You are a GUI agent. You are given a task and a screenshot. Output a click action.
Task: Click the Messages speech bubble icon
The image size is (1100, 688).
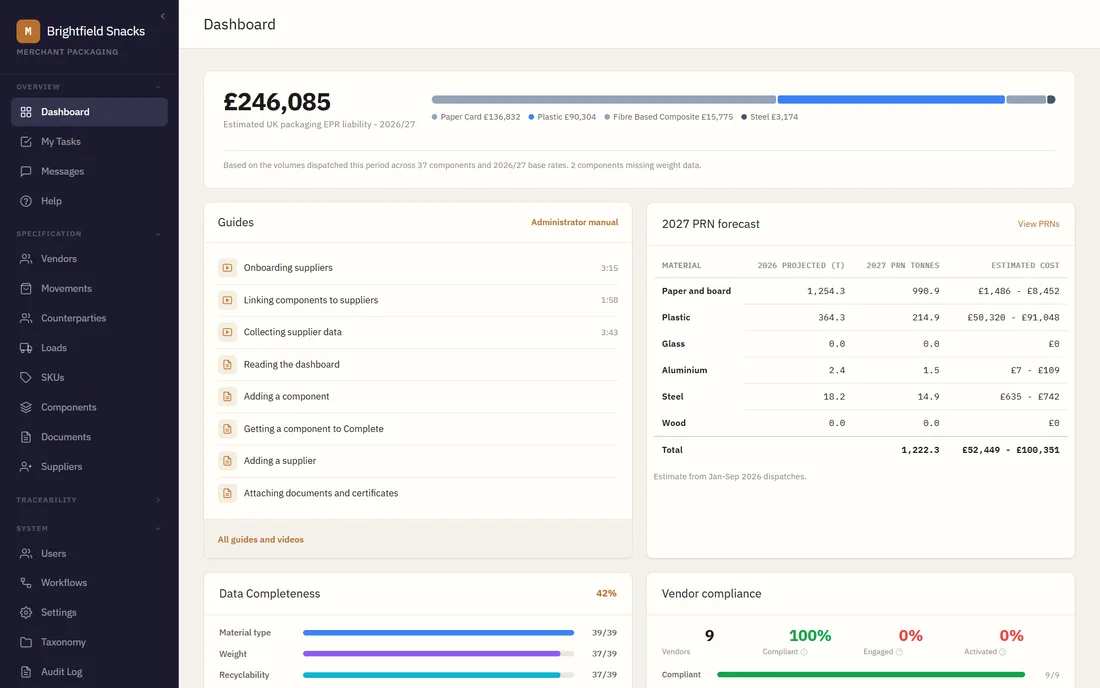[x=26, y=171]
